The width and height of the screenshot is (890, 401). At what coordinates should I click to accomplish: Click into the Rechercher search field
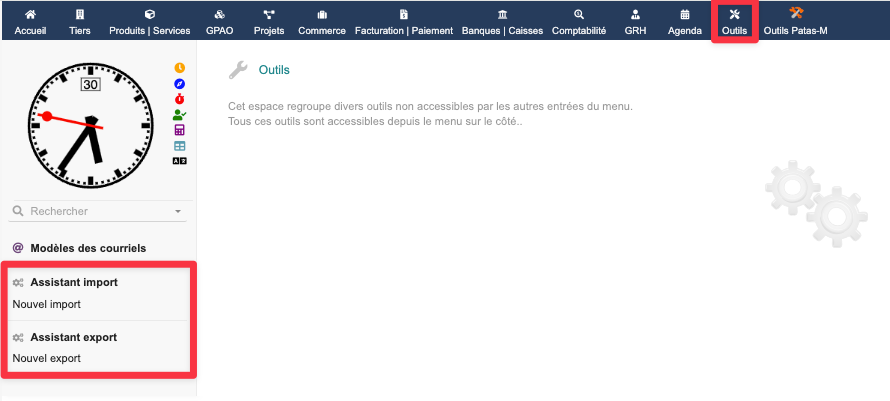90,211
